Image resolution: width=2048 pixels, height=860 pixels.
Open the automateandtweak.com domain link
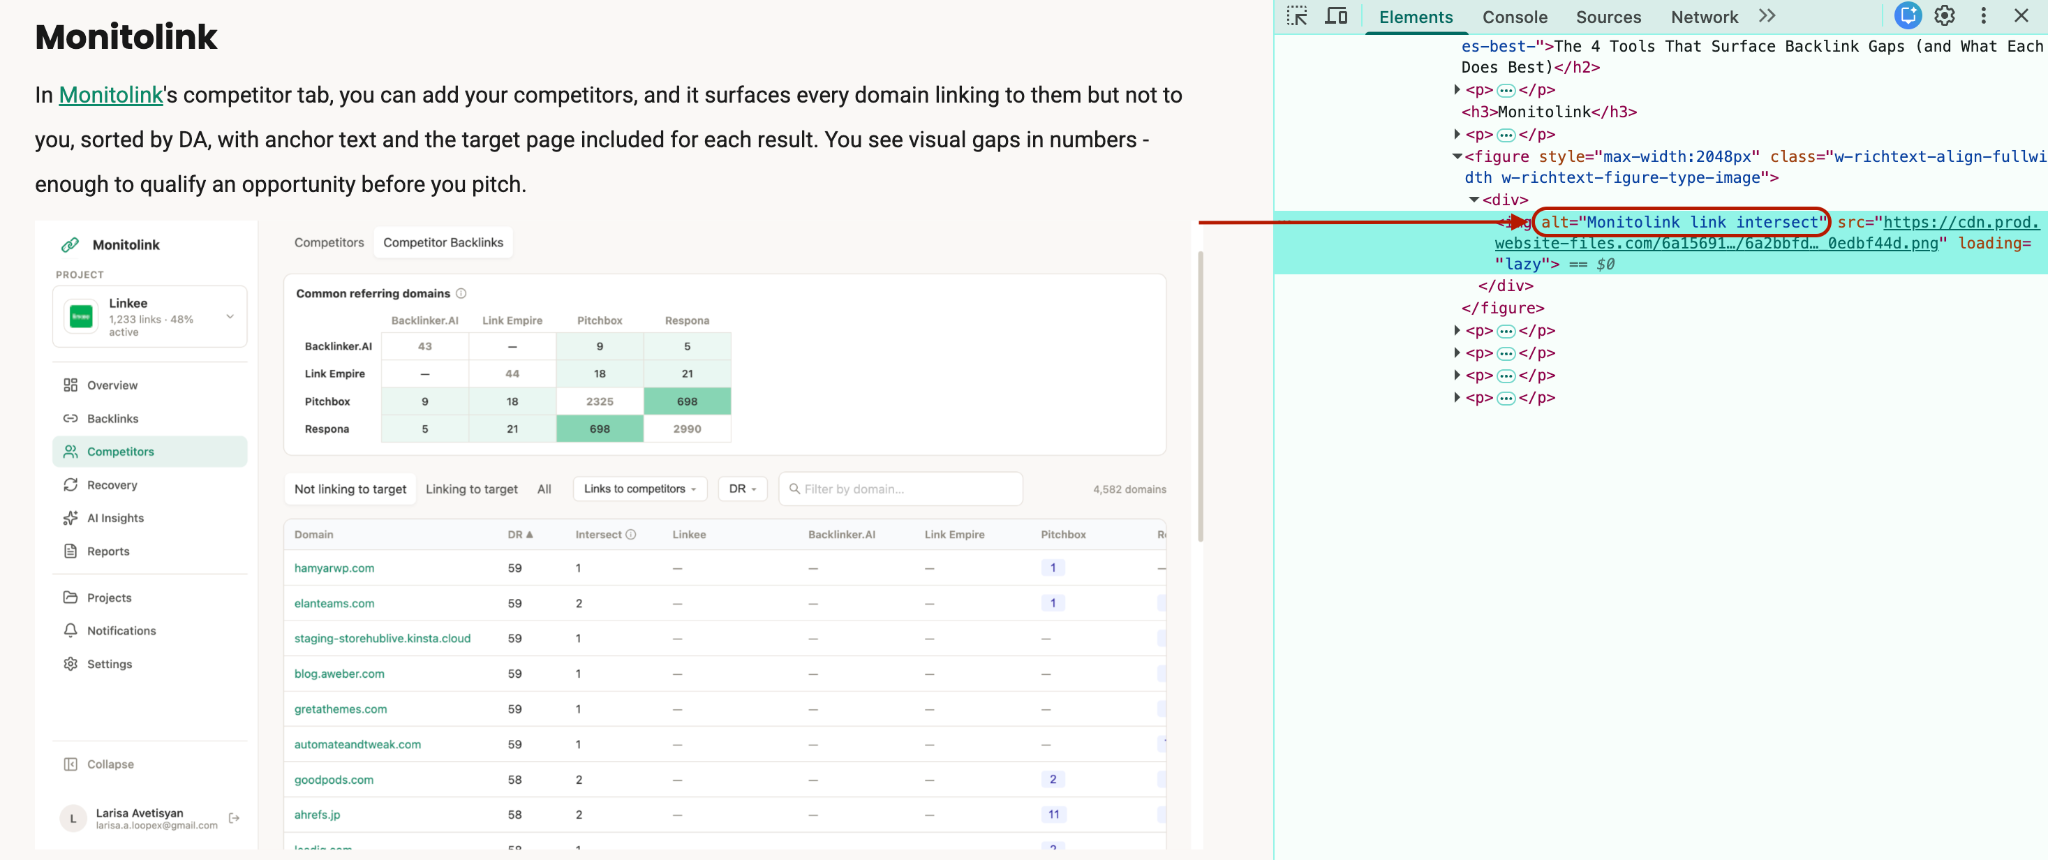pyautogui.click(x=357, y=744)
